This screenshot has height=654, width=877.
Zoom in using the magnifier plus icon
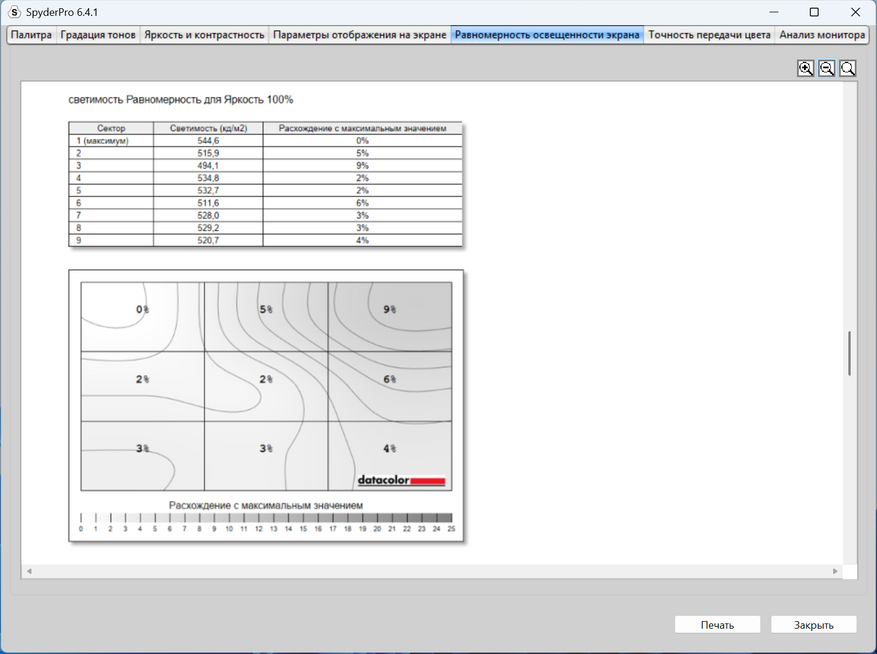pos(805,69)
